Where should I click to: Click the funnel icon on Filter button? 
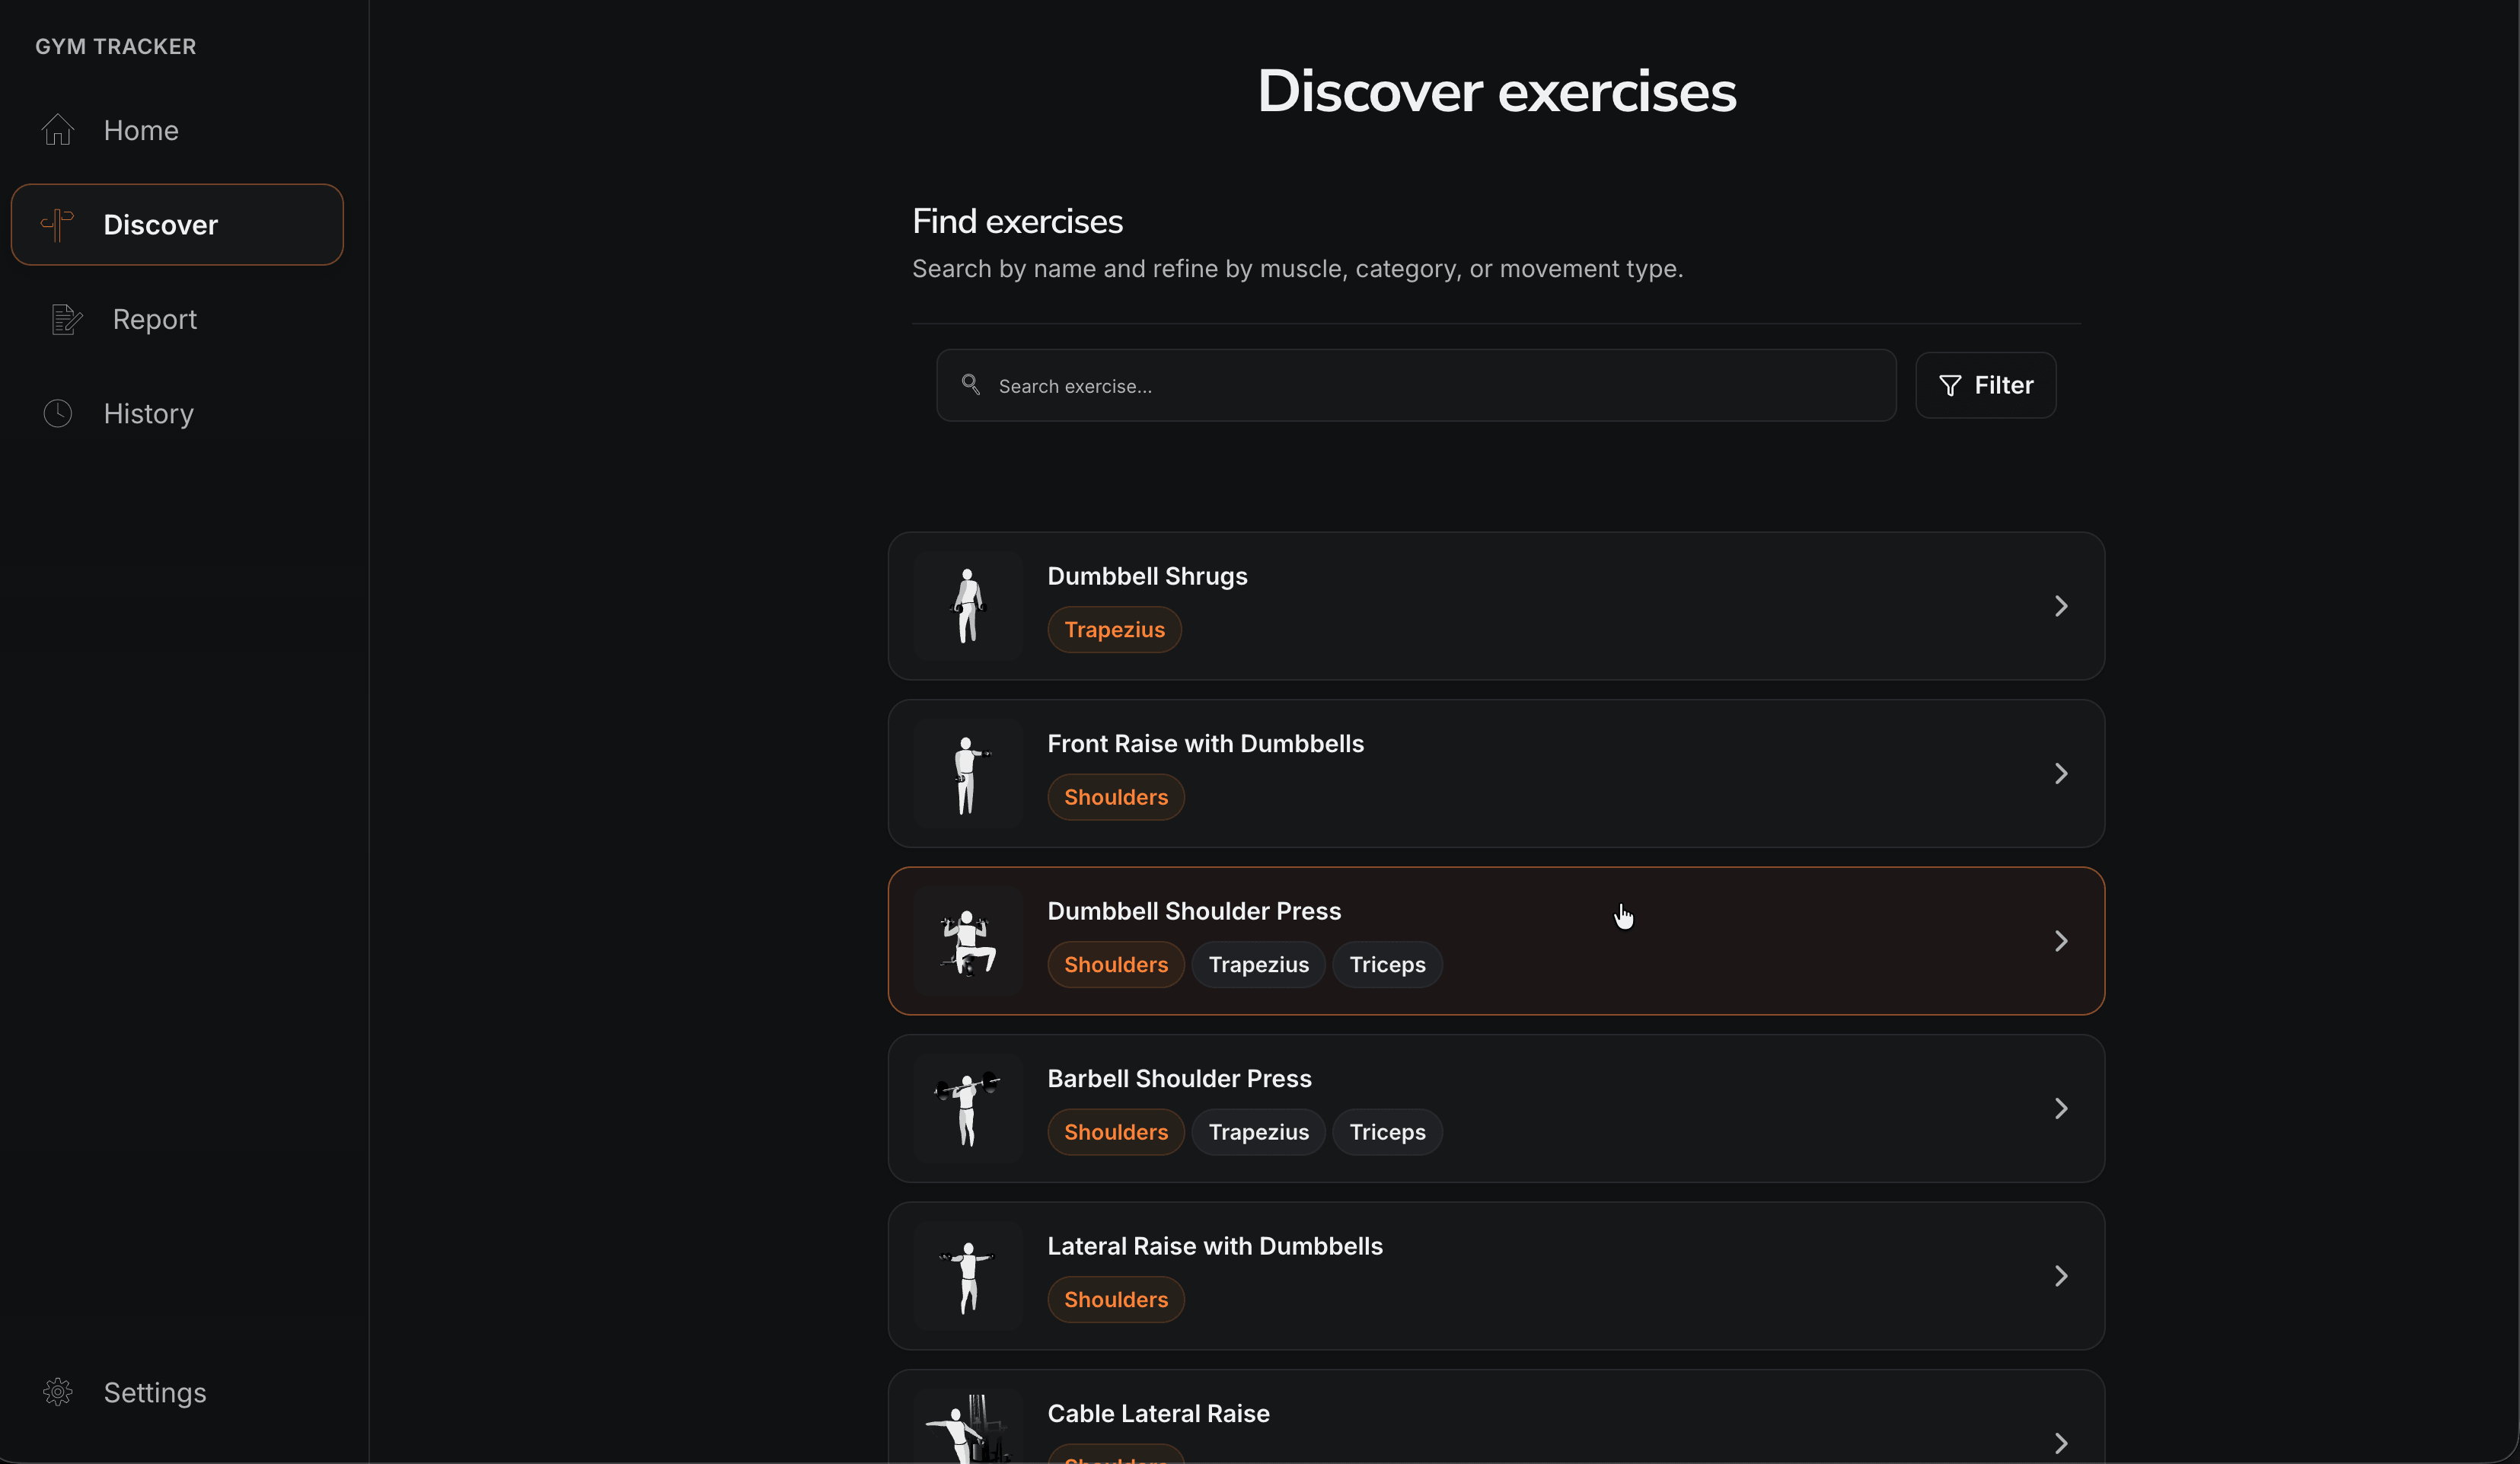coord(1949,385)
